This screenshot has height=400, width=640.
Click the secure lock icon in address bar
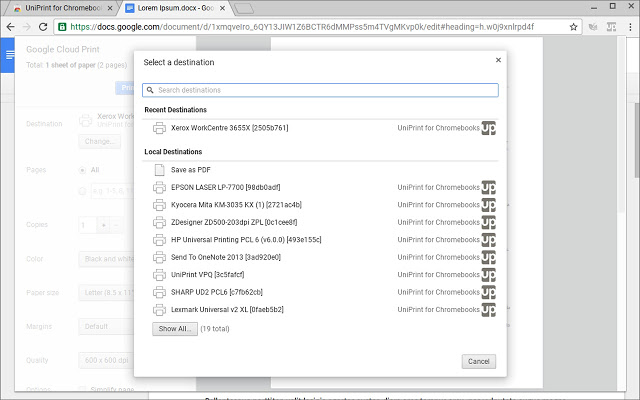(x=62, y=27)
